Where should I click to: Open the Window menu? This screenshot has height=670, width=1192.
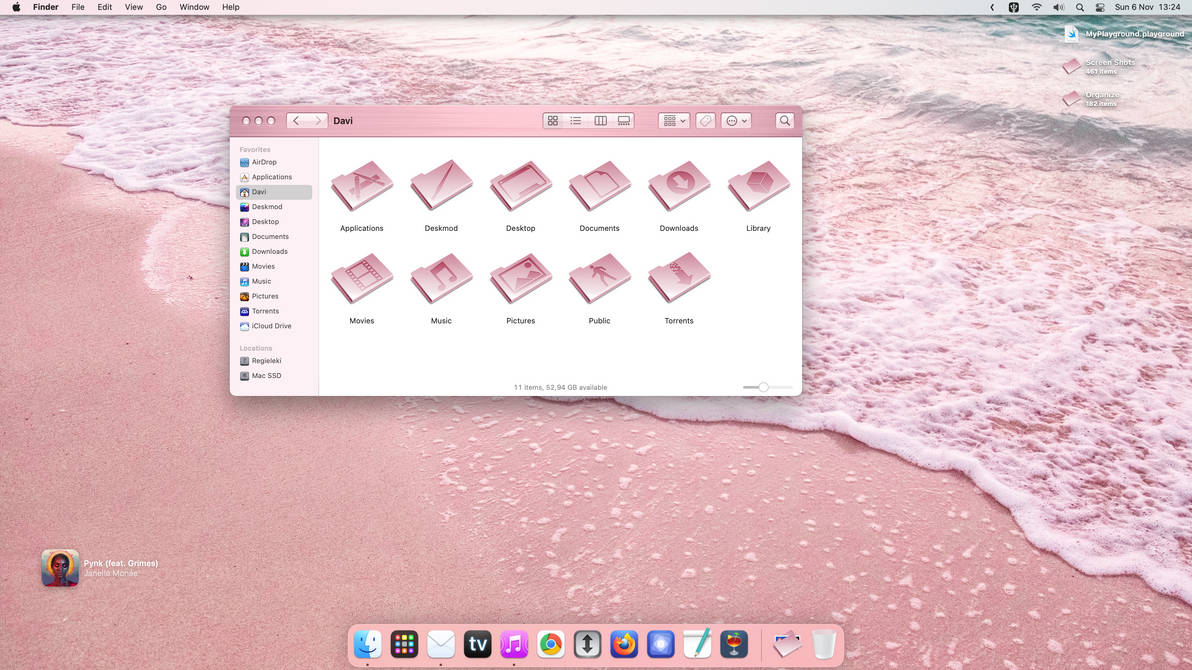194,7
